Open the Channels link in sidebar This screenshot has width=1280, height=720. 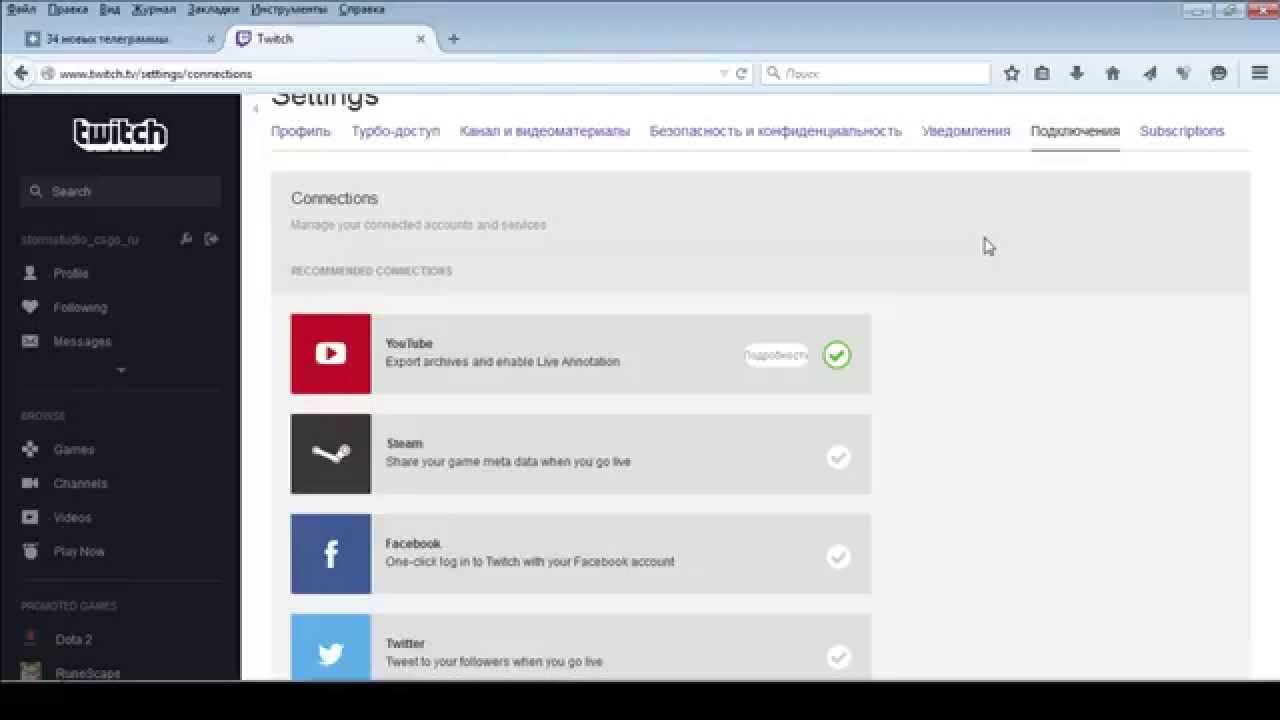(80, 484)
